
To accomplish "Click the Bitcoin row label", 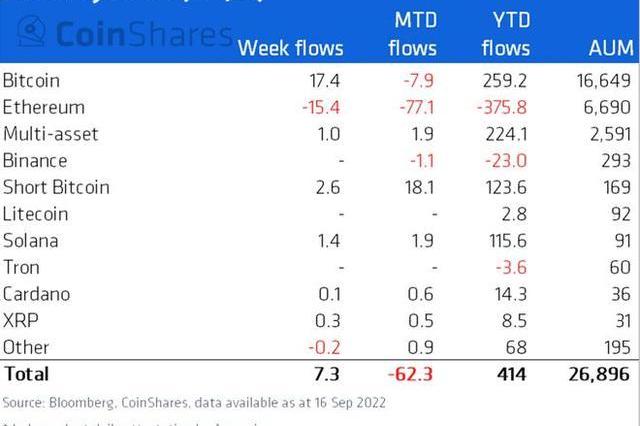I will [31, 80].
